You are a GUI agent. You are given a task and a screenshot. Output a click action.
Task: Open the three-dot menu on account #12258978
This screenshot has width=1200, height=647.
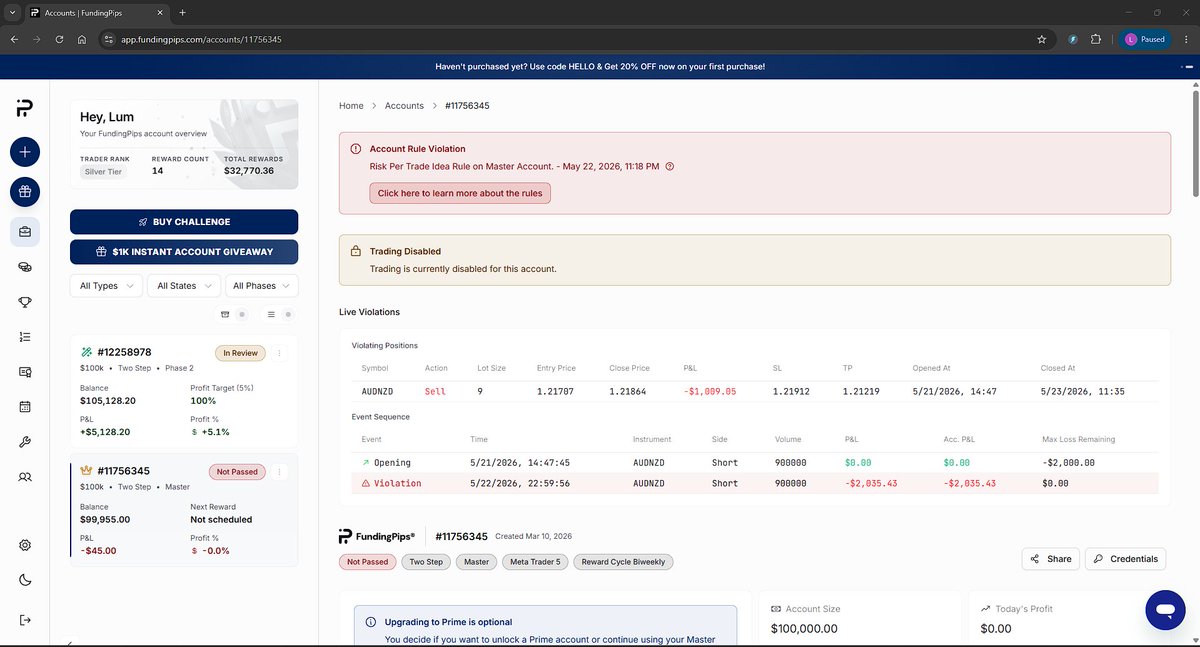coord(279,352)
